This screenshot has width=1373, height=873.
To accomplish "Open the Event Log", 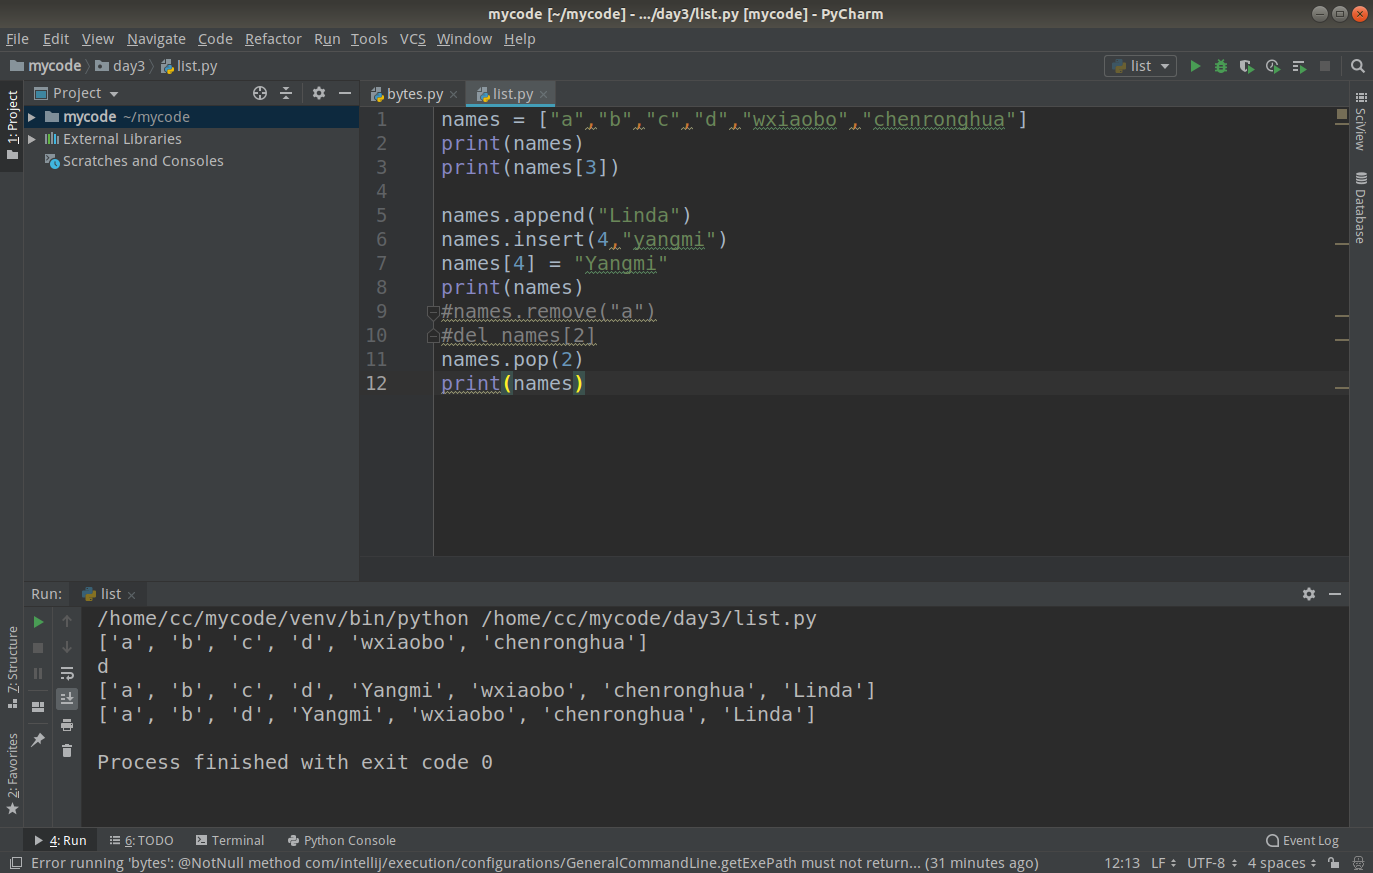I will 1302,841.
